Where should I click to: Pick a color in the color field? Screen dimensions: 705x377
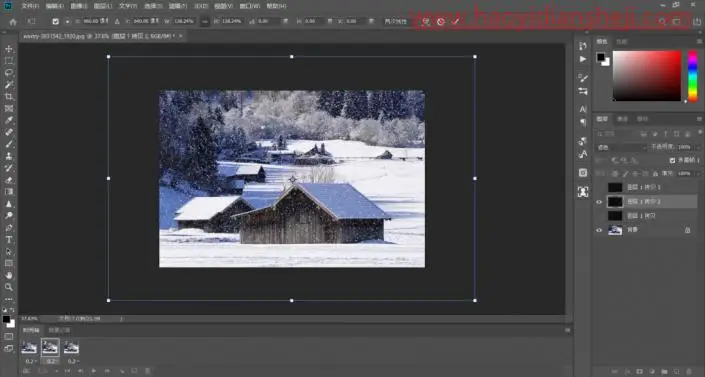point(647,76)
